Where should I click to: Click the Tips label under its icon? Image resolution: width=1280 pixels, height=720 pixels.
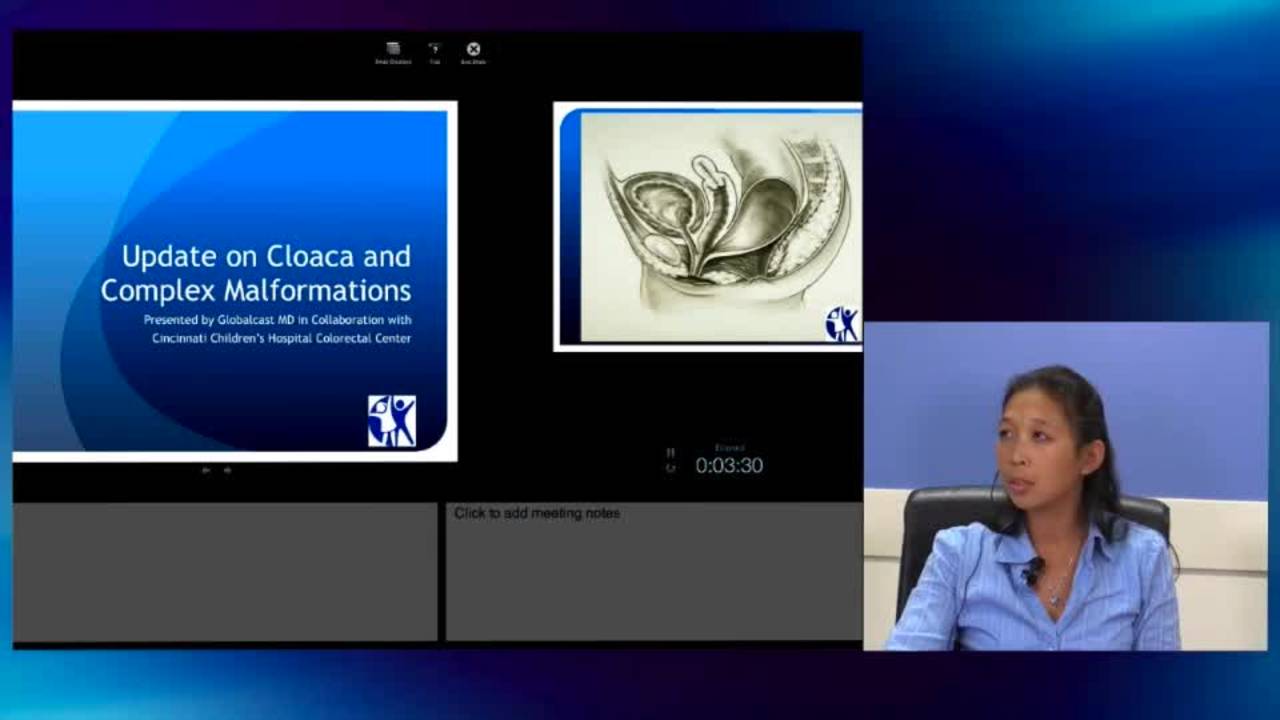point(435,59)
